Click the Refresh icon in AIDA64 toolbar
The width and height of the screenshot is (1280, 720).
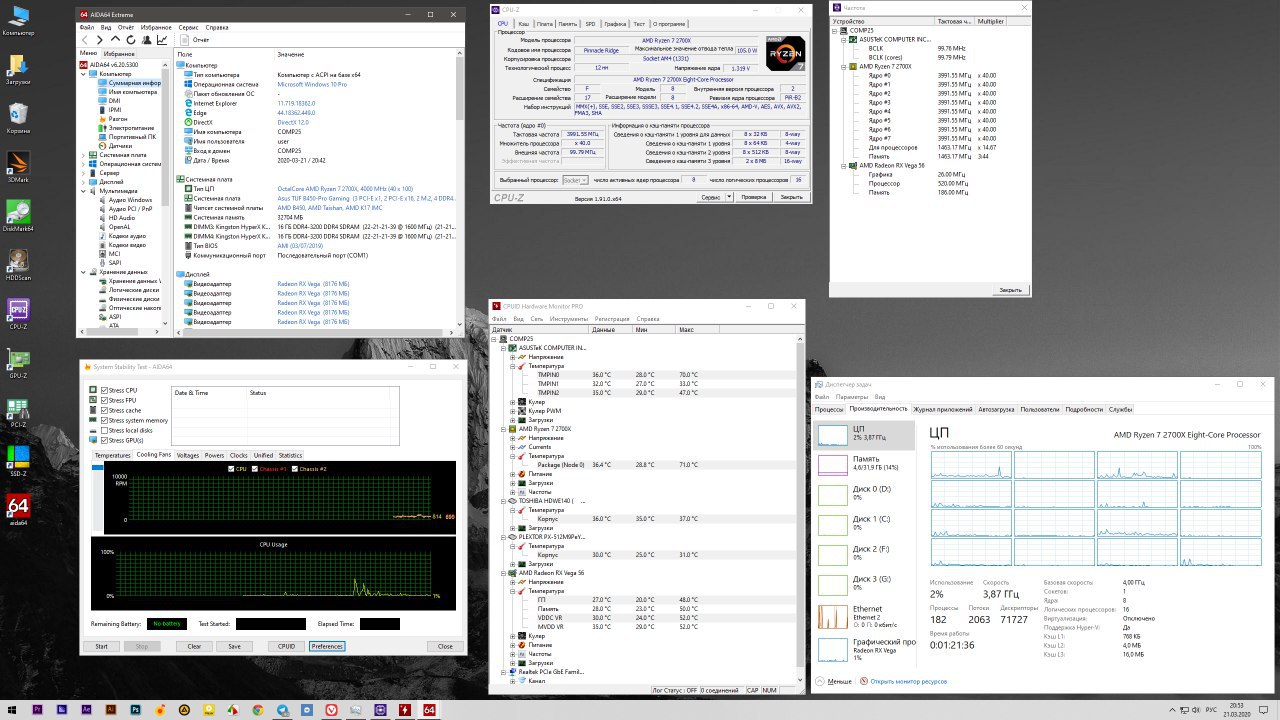click(x=131, y=40)
